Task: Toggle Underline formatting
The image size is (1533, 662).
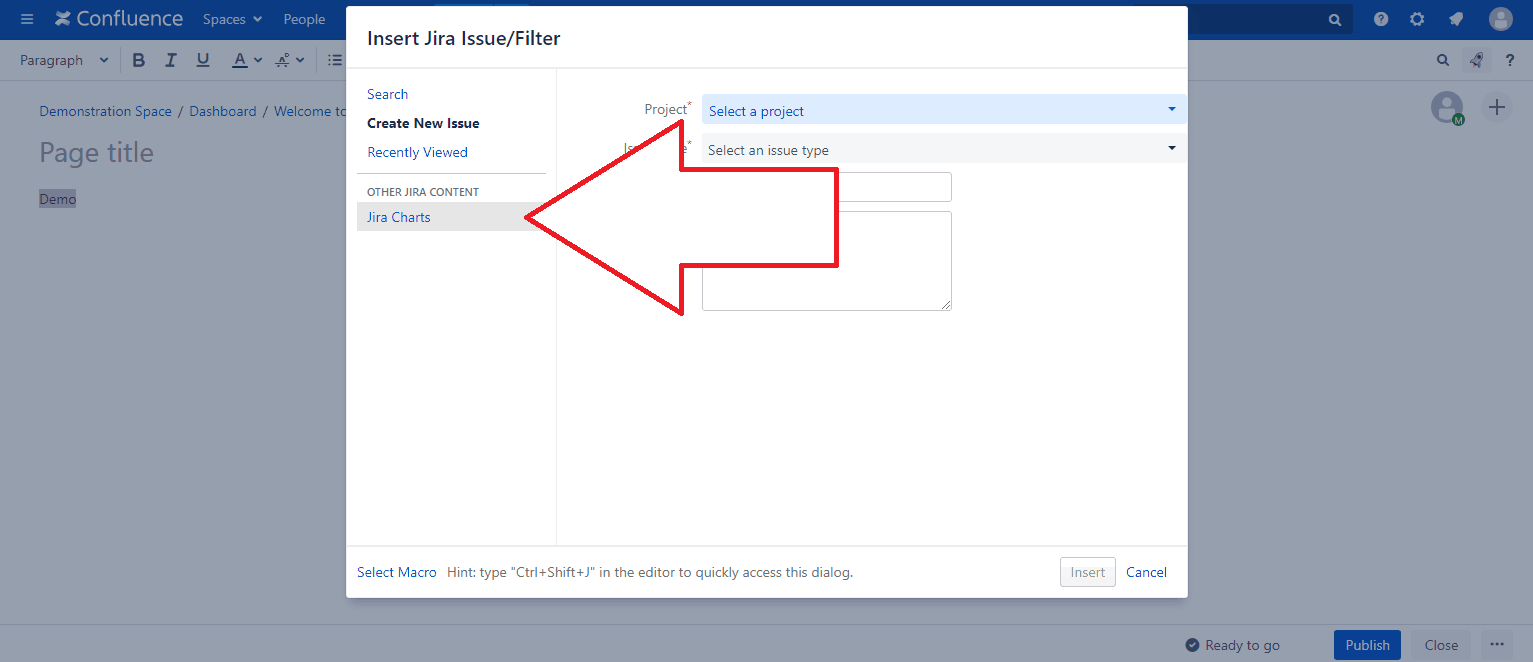Action: tap(202, 59)
